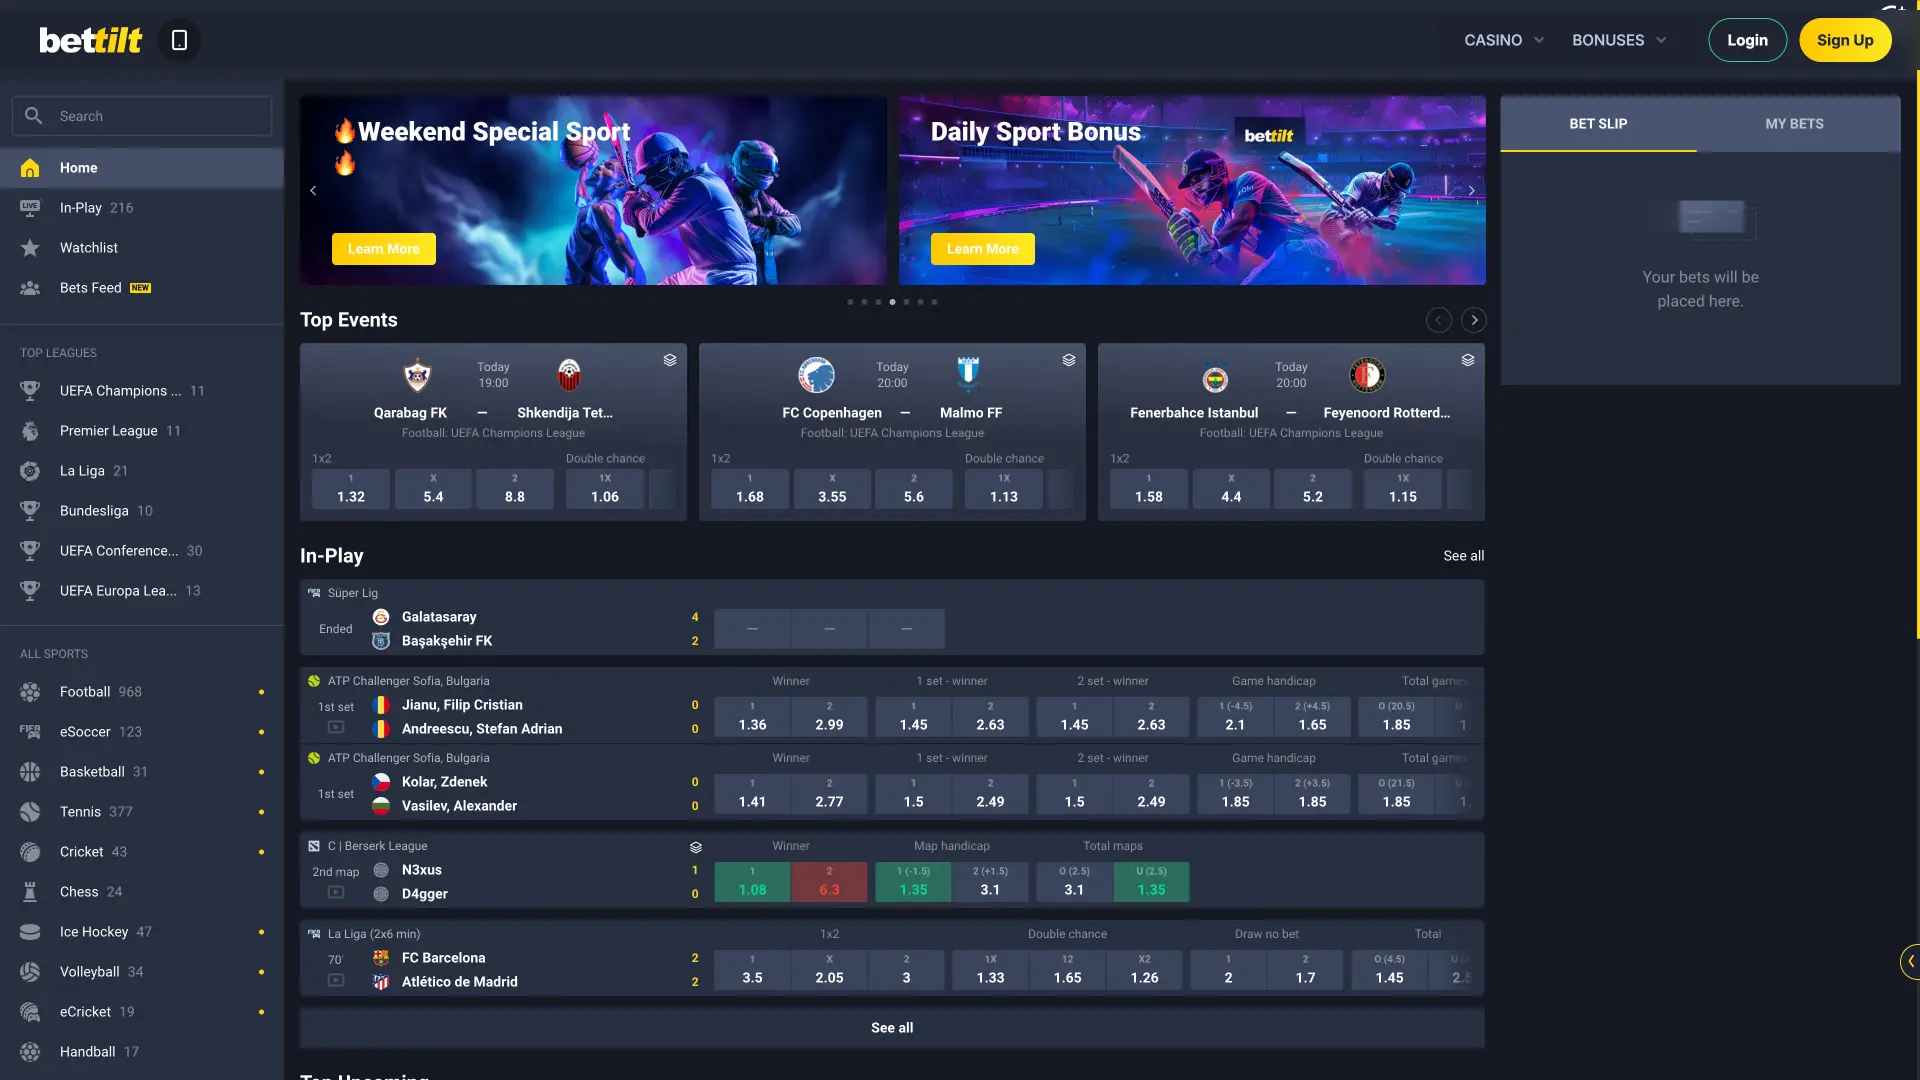Select odds 1.32 for Qarabag FK win

pyautogui.click(x=351, y=489)
